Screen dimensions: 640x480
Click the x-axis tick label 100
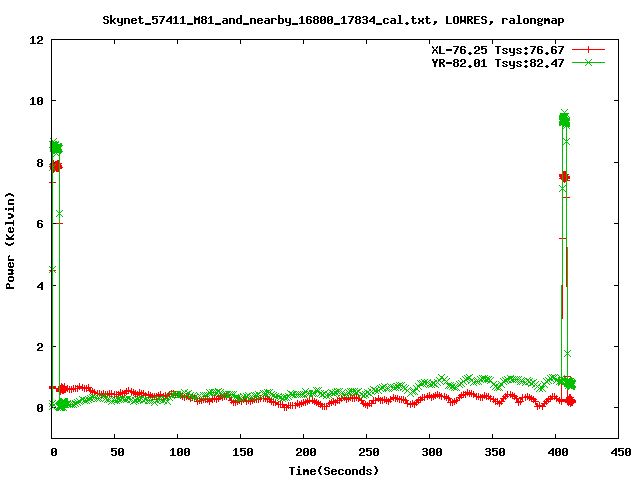pos(180,452)
